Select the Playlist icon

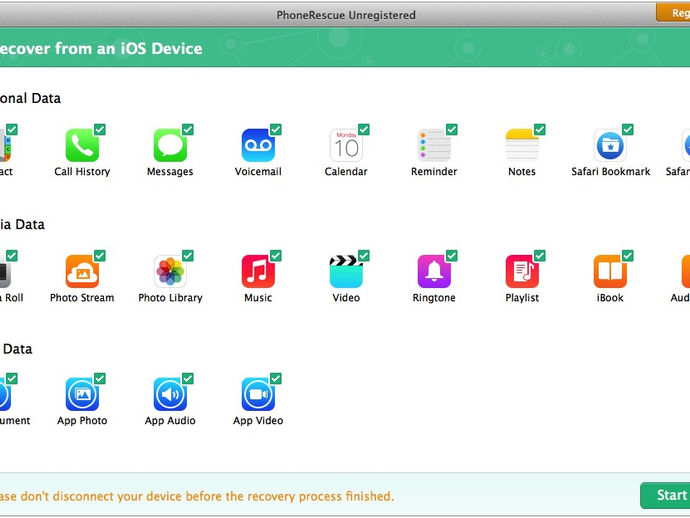pos(522,272)
